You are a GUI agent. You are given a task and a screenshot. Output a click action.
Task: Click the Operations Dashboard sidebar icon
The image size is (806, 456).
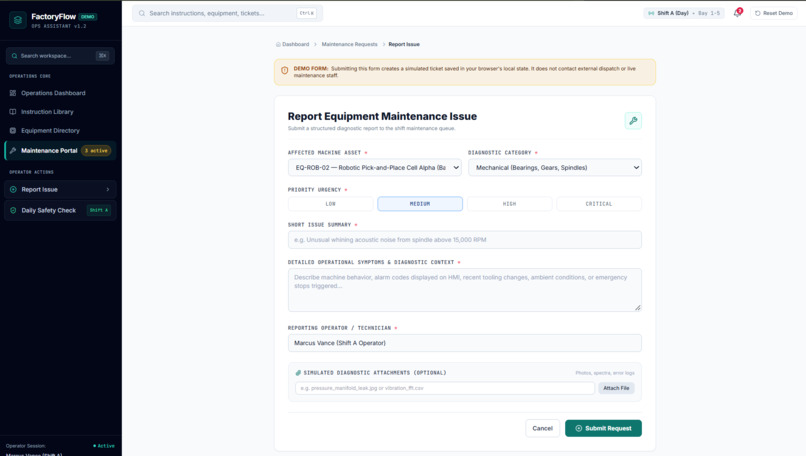[13, 93]
